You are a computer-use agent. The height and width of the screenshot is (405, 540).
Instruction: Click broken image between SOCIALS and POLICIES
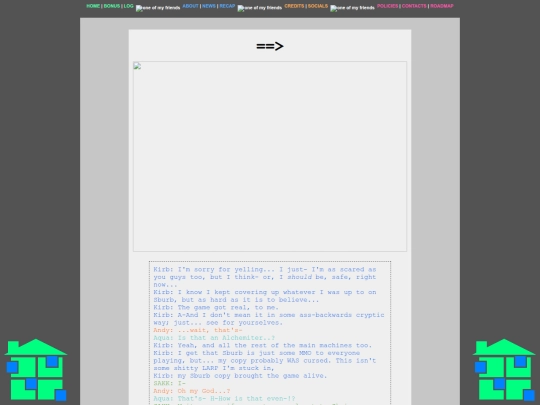click(x=352, y=8)
